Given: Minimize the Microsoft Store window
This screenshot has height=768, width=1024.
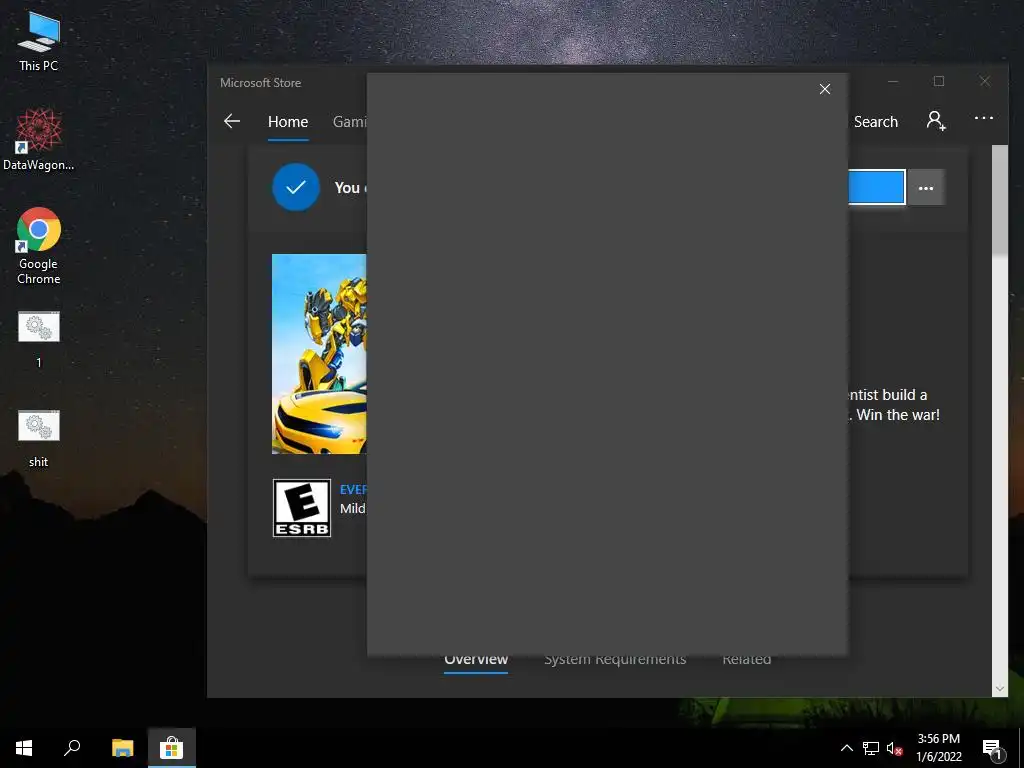Looking at the screenshot, I should click(x=893, y=82).
